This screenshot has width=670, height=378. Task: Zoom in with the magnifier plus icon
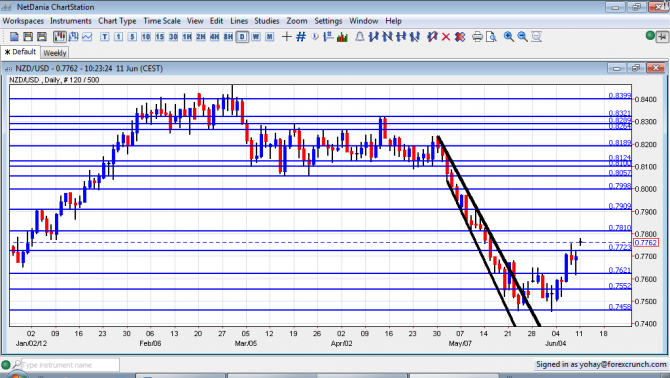pyautogui.click(x=508, y=37)
